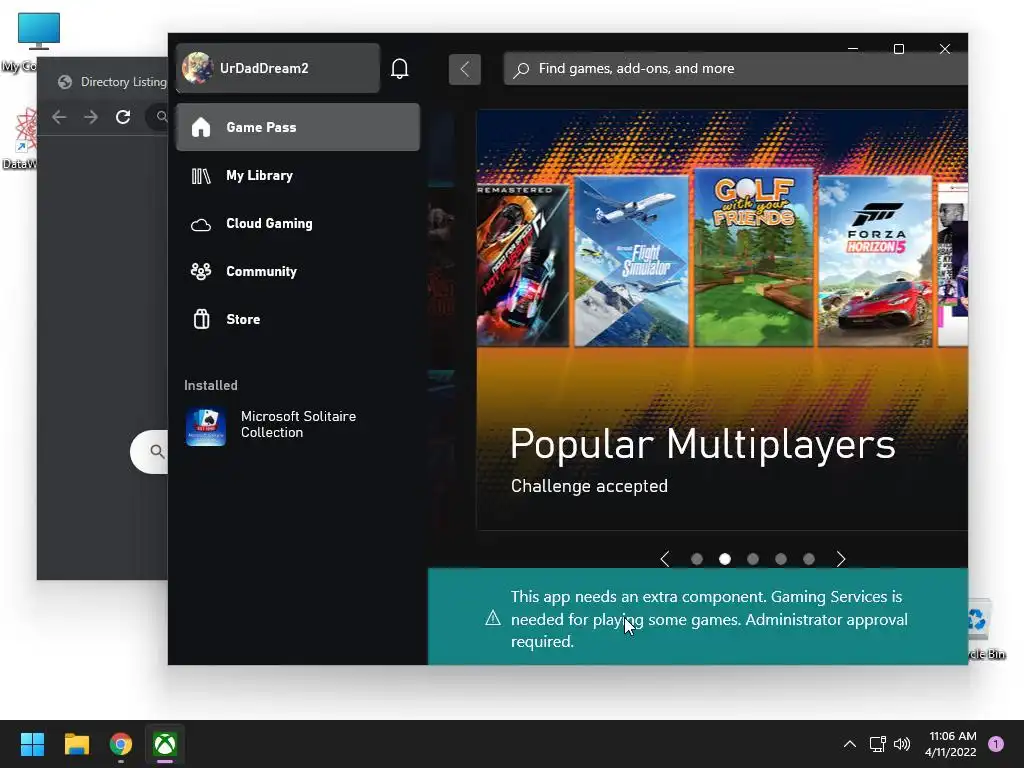Launch Microsoft Solitaire Collection from Installed list
Image resolution: width=1024 pixels, height=768 pixels.
[298, 426]
